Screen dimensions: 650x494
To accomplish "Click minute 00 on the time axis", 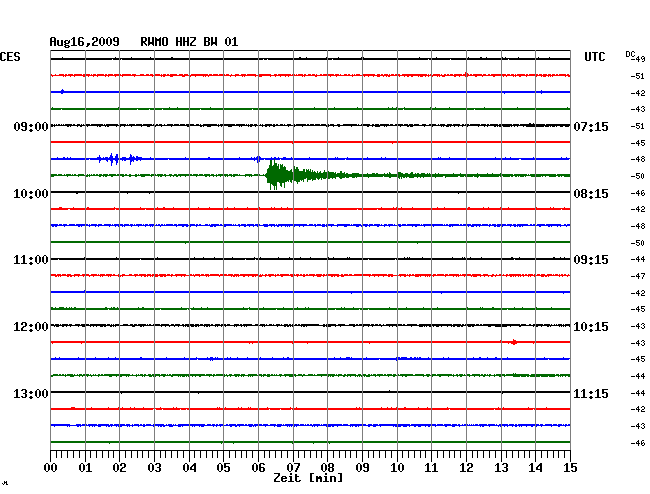I will [x=51, y=467].
